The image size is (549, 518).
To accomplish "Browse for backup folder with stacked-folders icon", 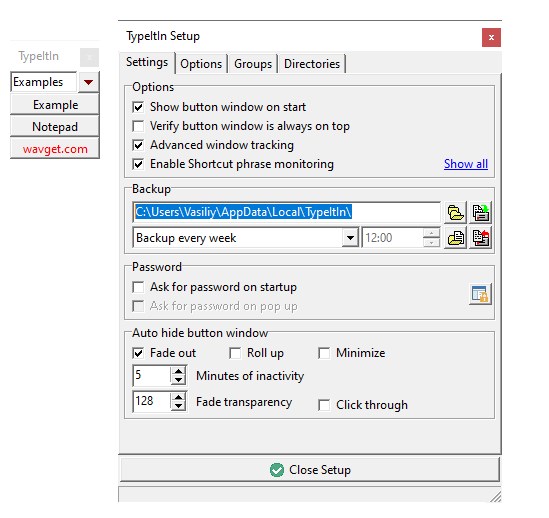I will (456, 212).
